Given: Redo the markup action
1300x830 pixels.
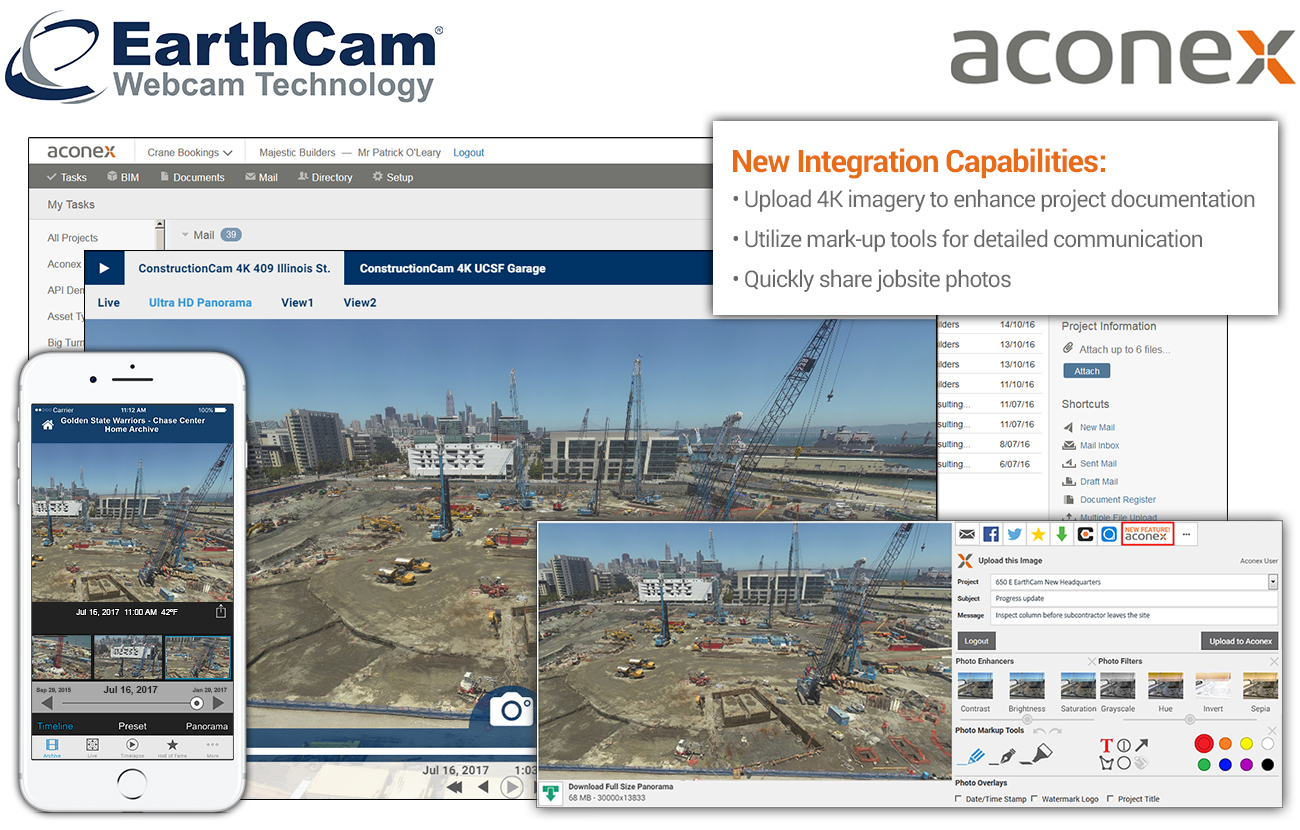Looking at the screenshot, I should 1055,732.
